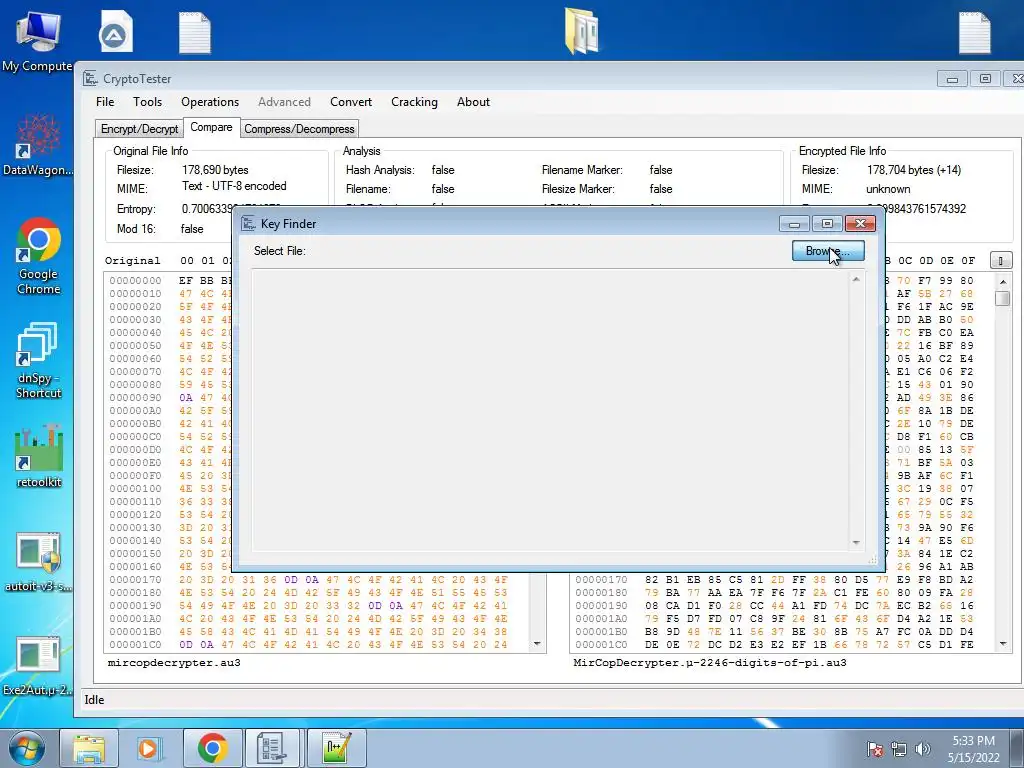
Task: Select the AutoIt script file desktop icon
Action: [x=116, y=31]
